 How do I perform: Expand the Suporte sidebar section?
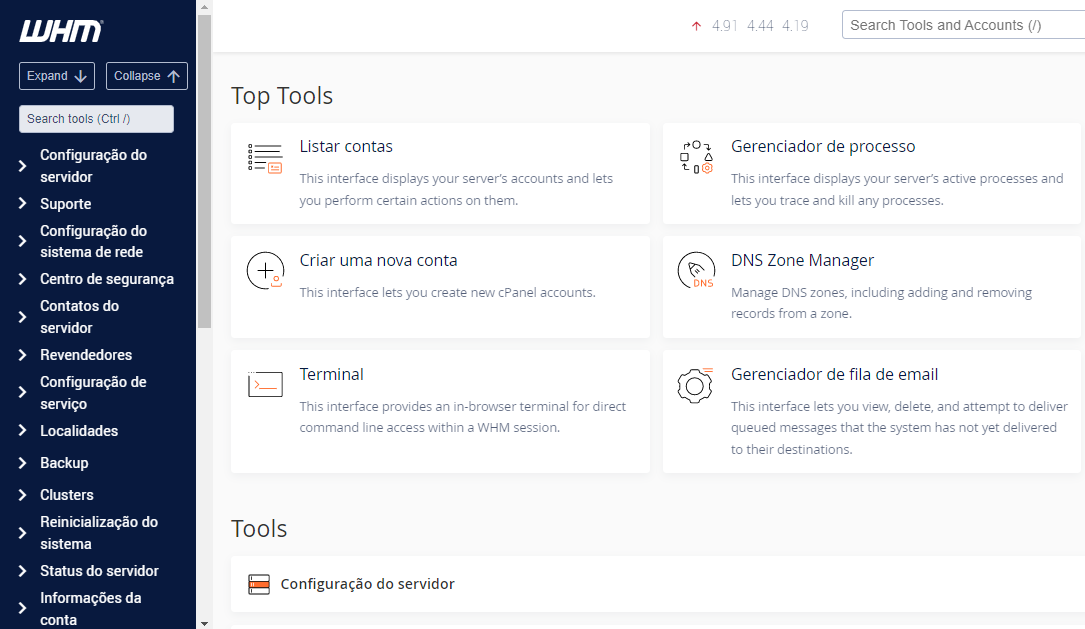point(23,204)
